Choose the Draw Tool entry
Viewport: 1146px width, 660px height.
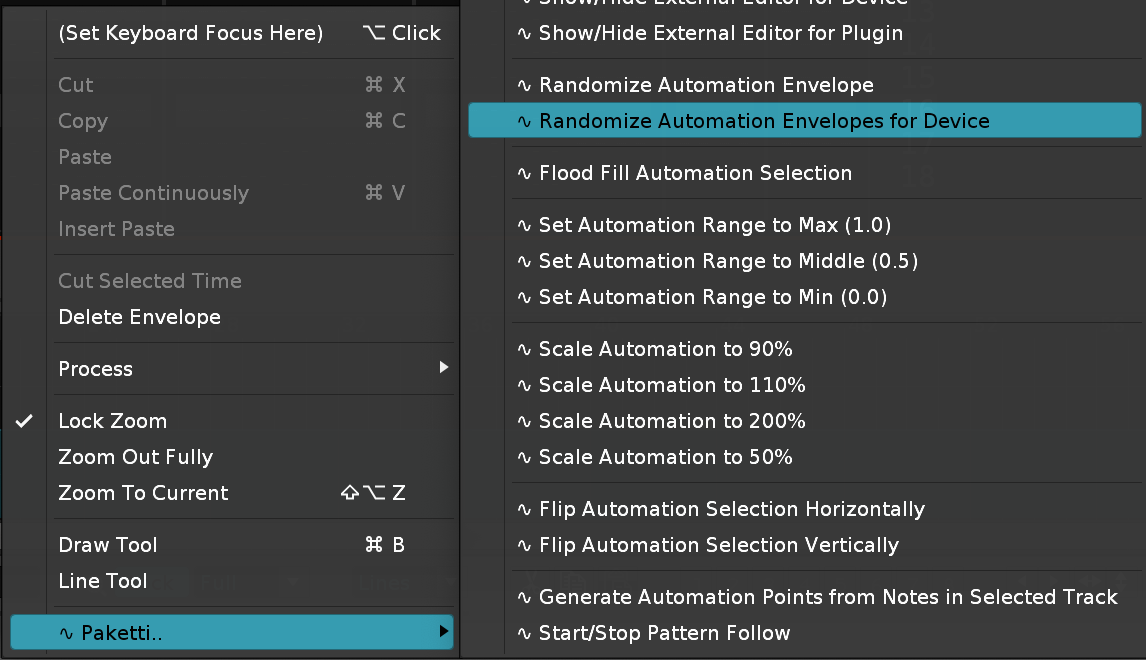(x=108, y=545)
